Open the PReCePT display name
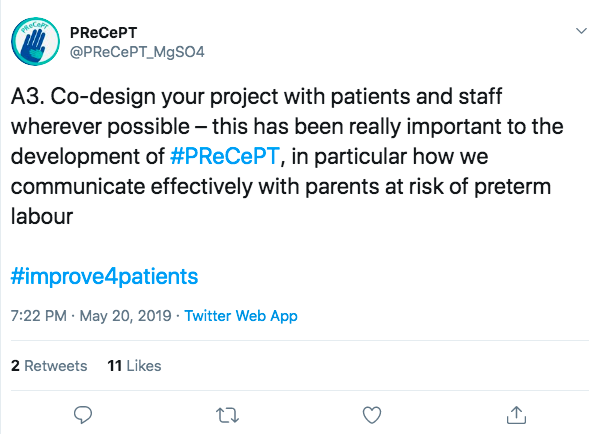Image resolution: width=596 pixels, height=434 pixels. pyautogui.click(x=103, y=33)
